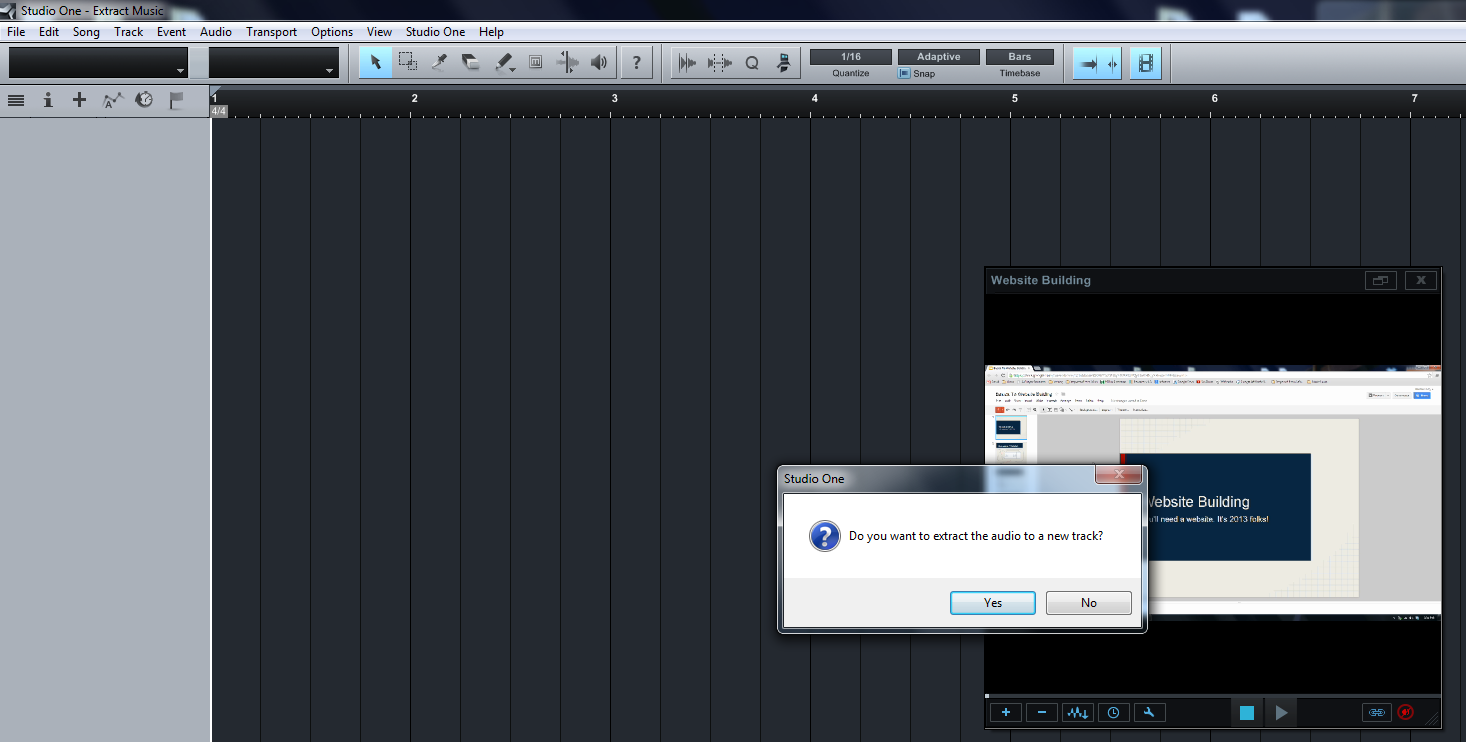Open the track list icon

pyautogui.click(x=16, y=100)
